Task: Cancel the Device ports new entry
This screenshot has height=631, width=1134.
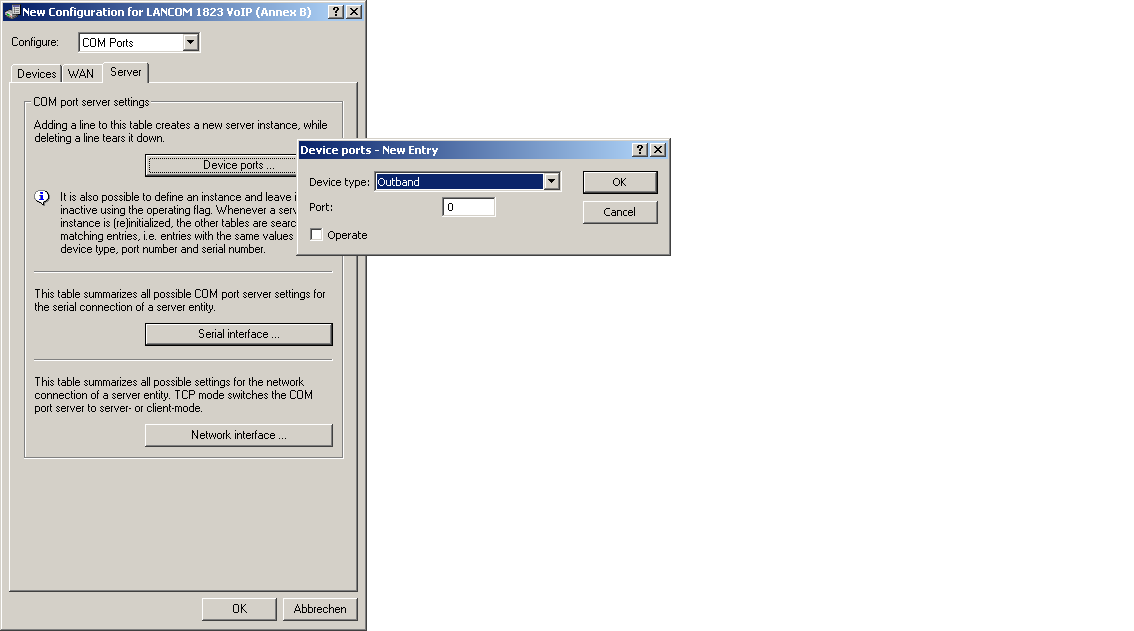Action: (619, 212)
